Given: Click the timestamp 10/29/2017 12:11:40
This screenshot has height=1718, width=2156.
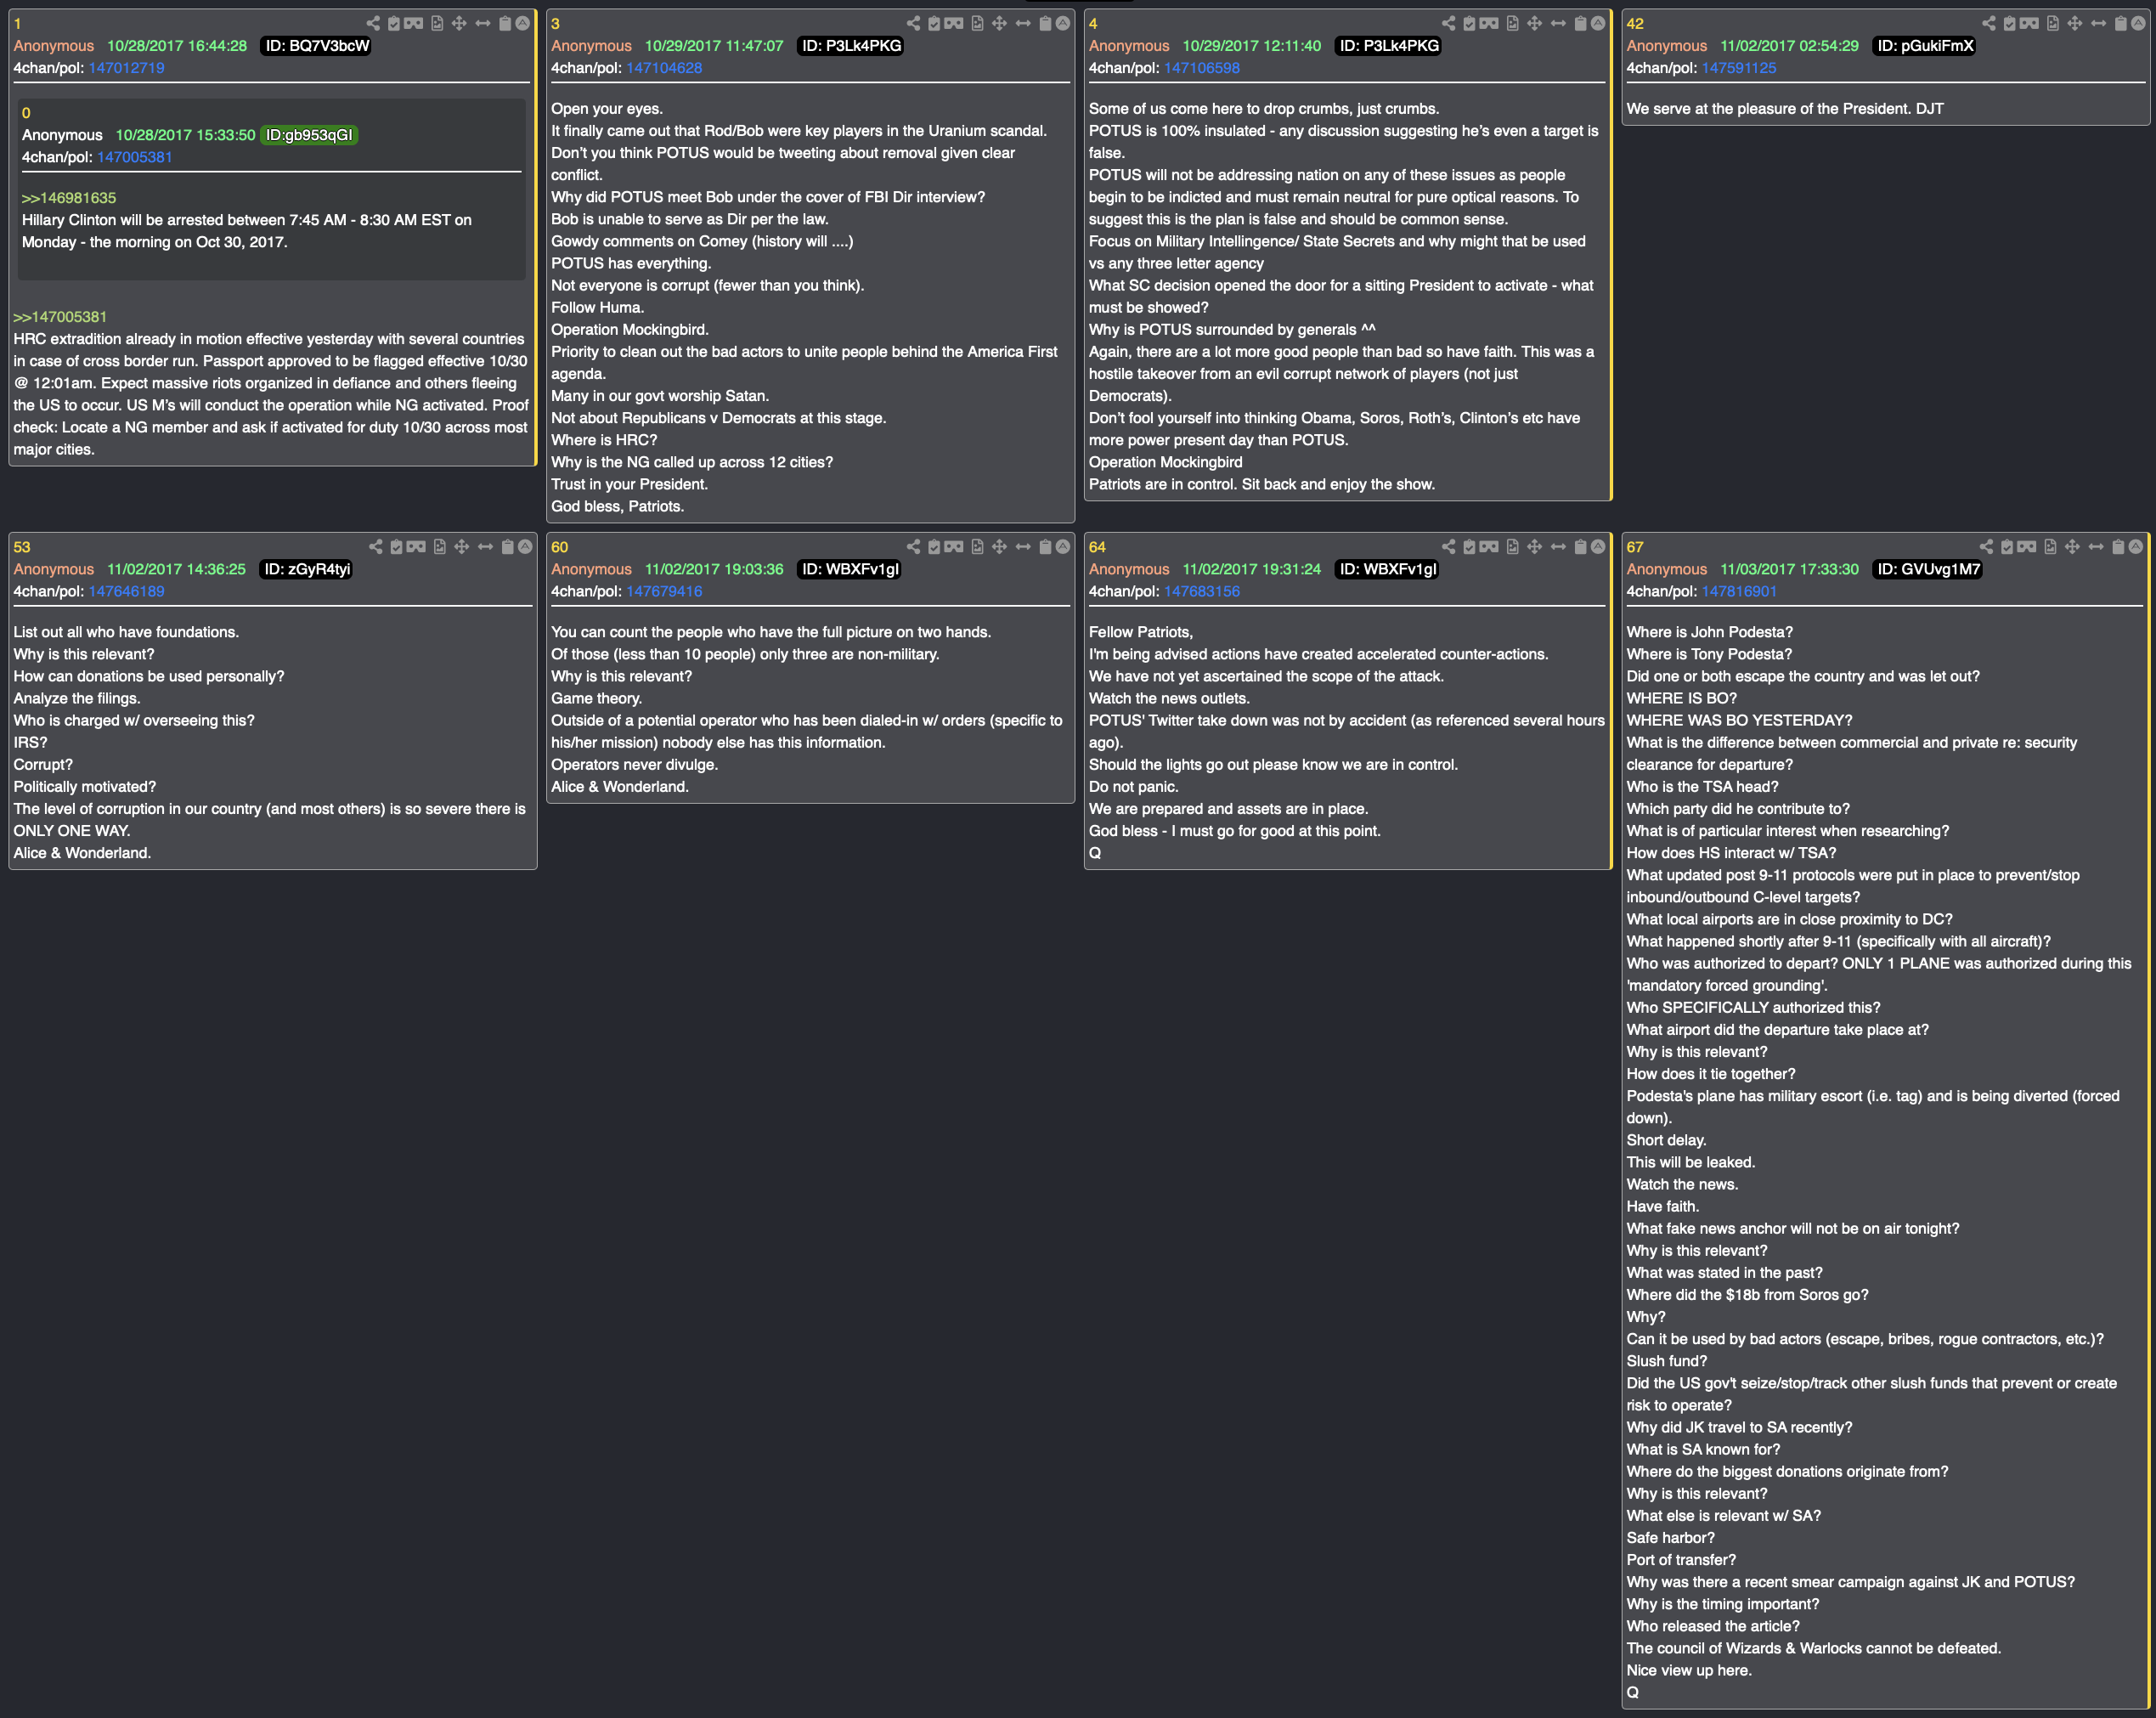Looking at the screenshot, I should tap(1251, 46).
